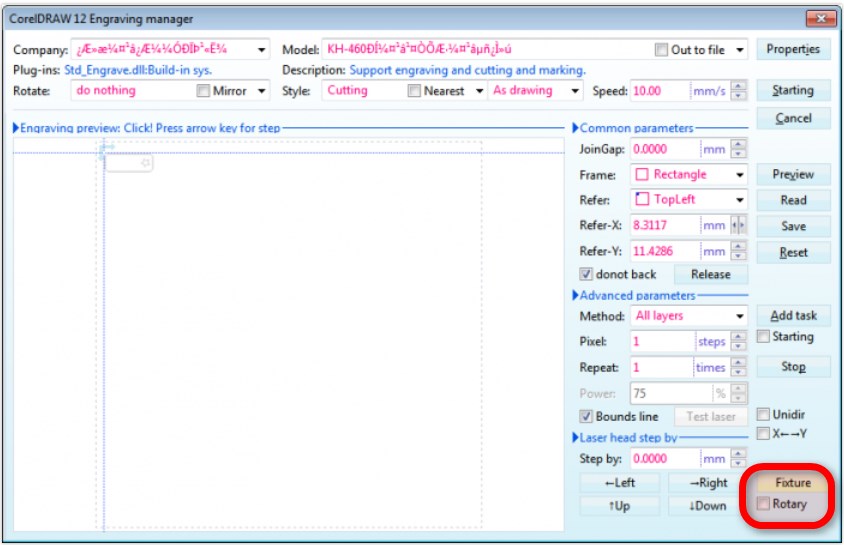The image size is (844, 545).
Task: Move laser head with Left arrow button
Action: (x=619, y=482)
